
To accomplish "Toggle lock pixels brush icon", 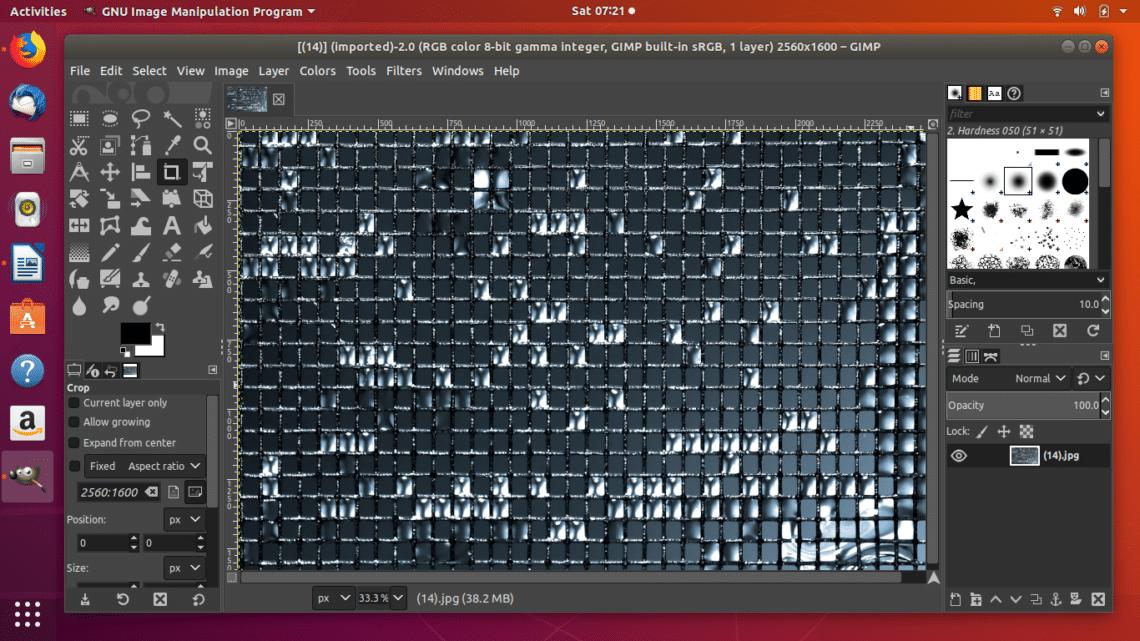I will 982,432.
